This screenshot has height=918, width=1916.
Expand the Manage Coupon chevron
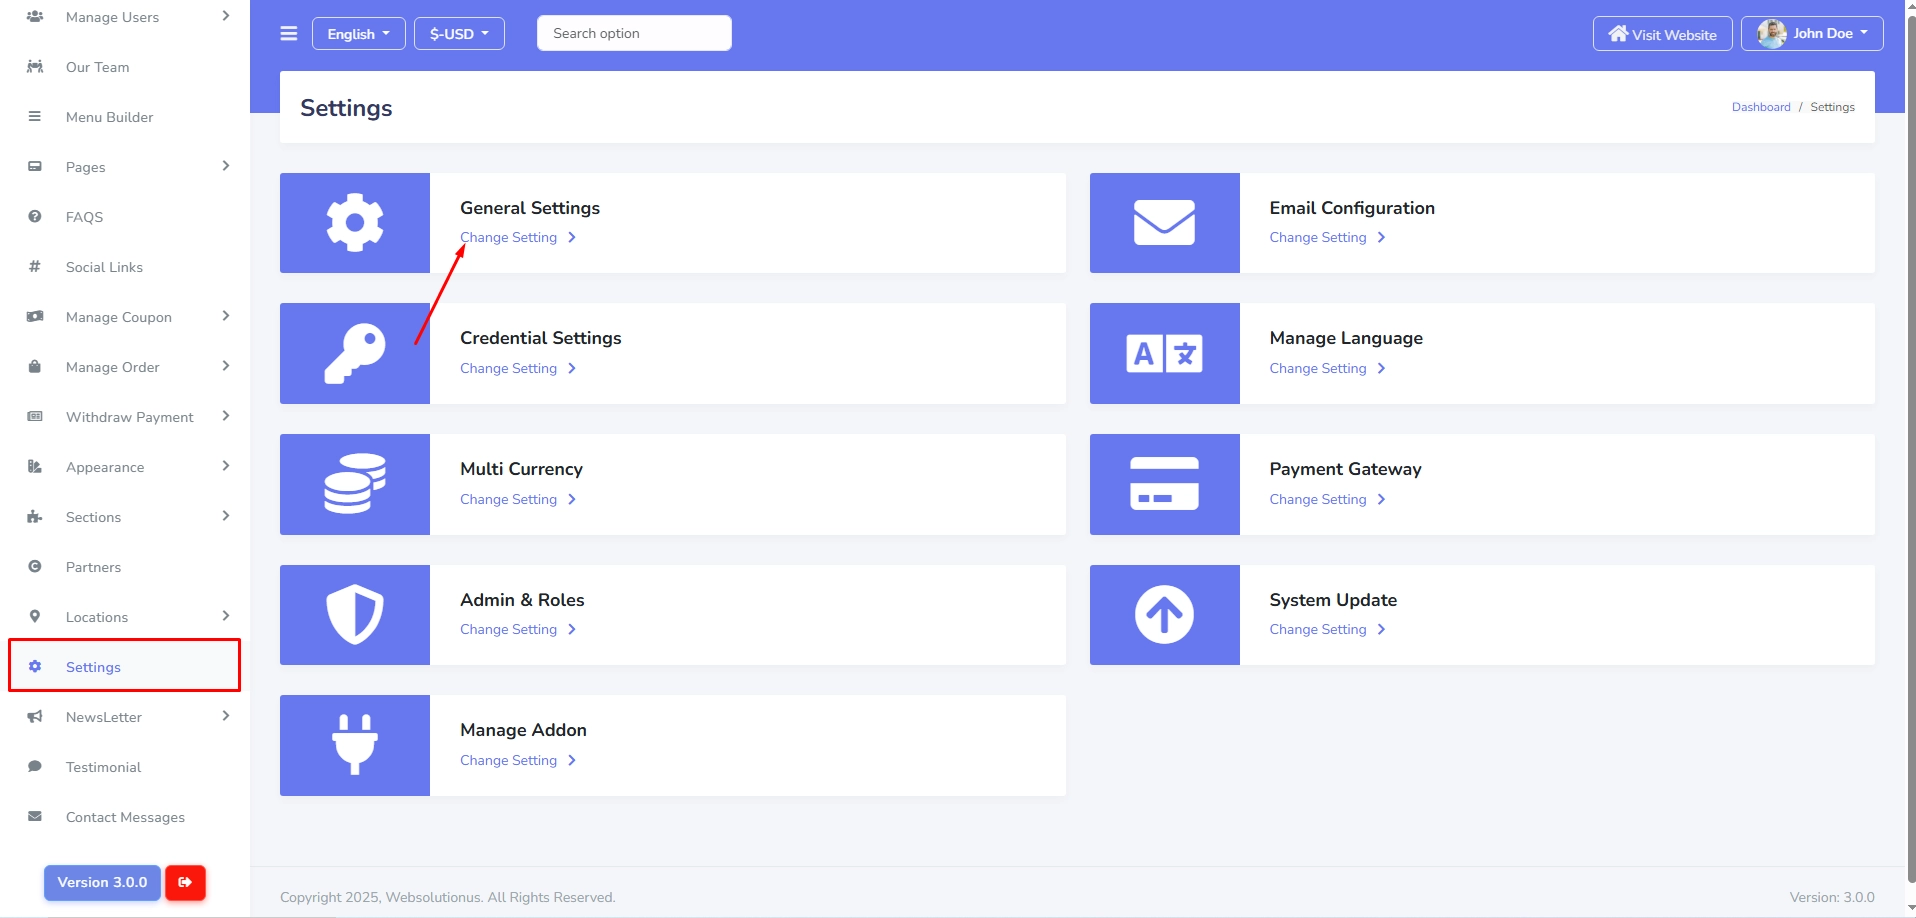point(226,316)
